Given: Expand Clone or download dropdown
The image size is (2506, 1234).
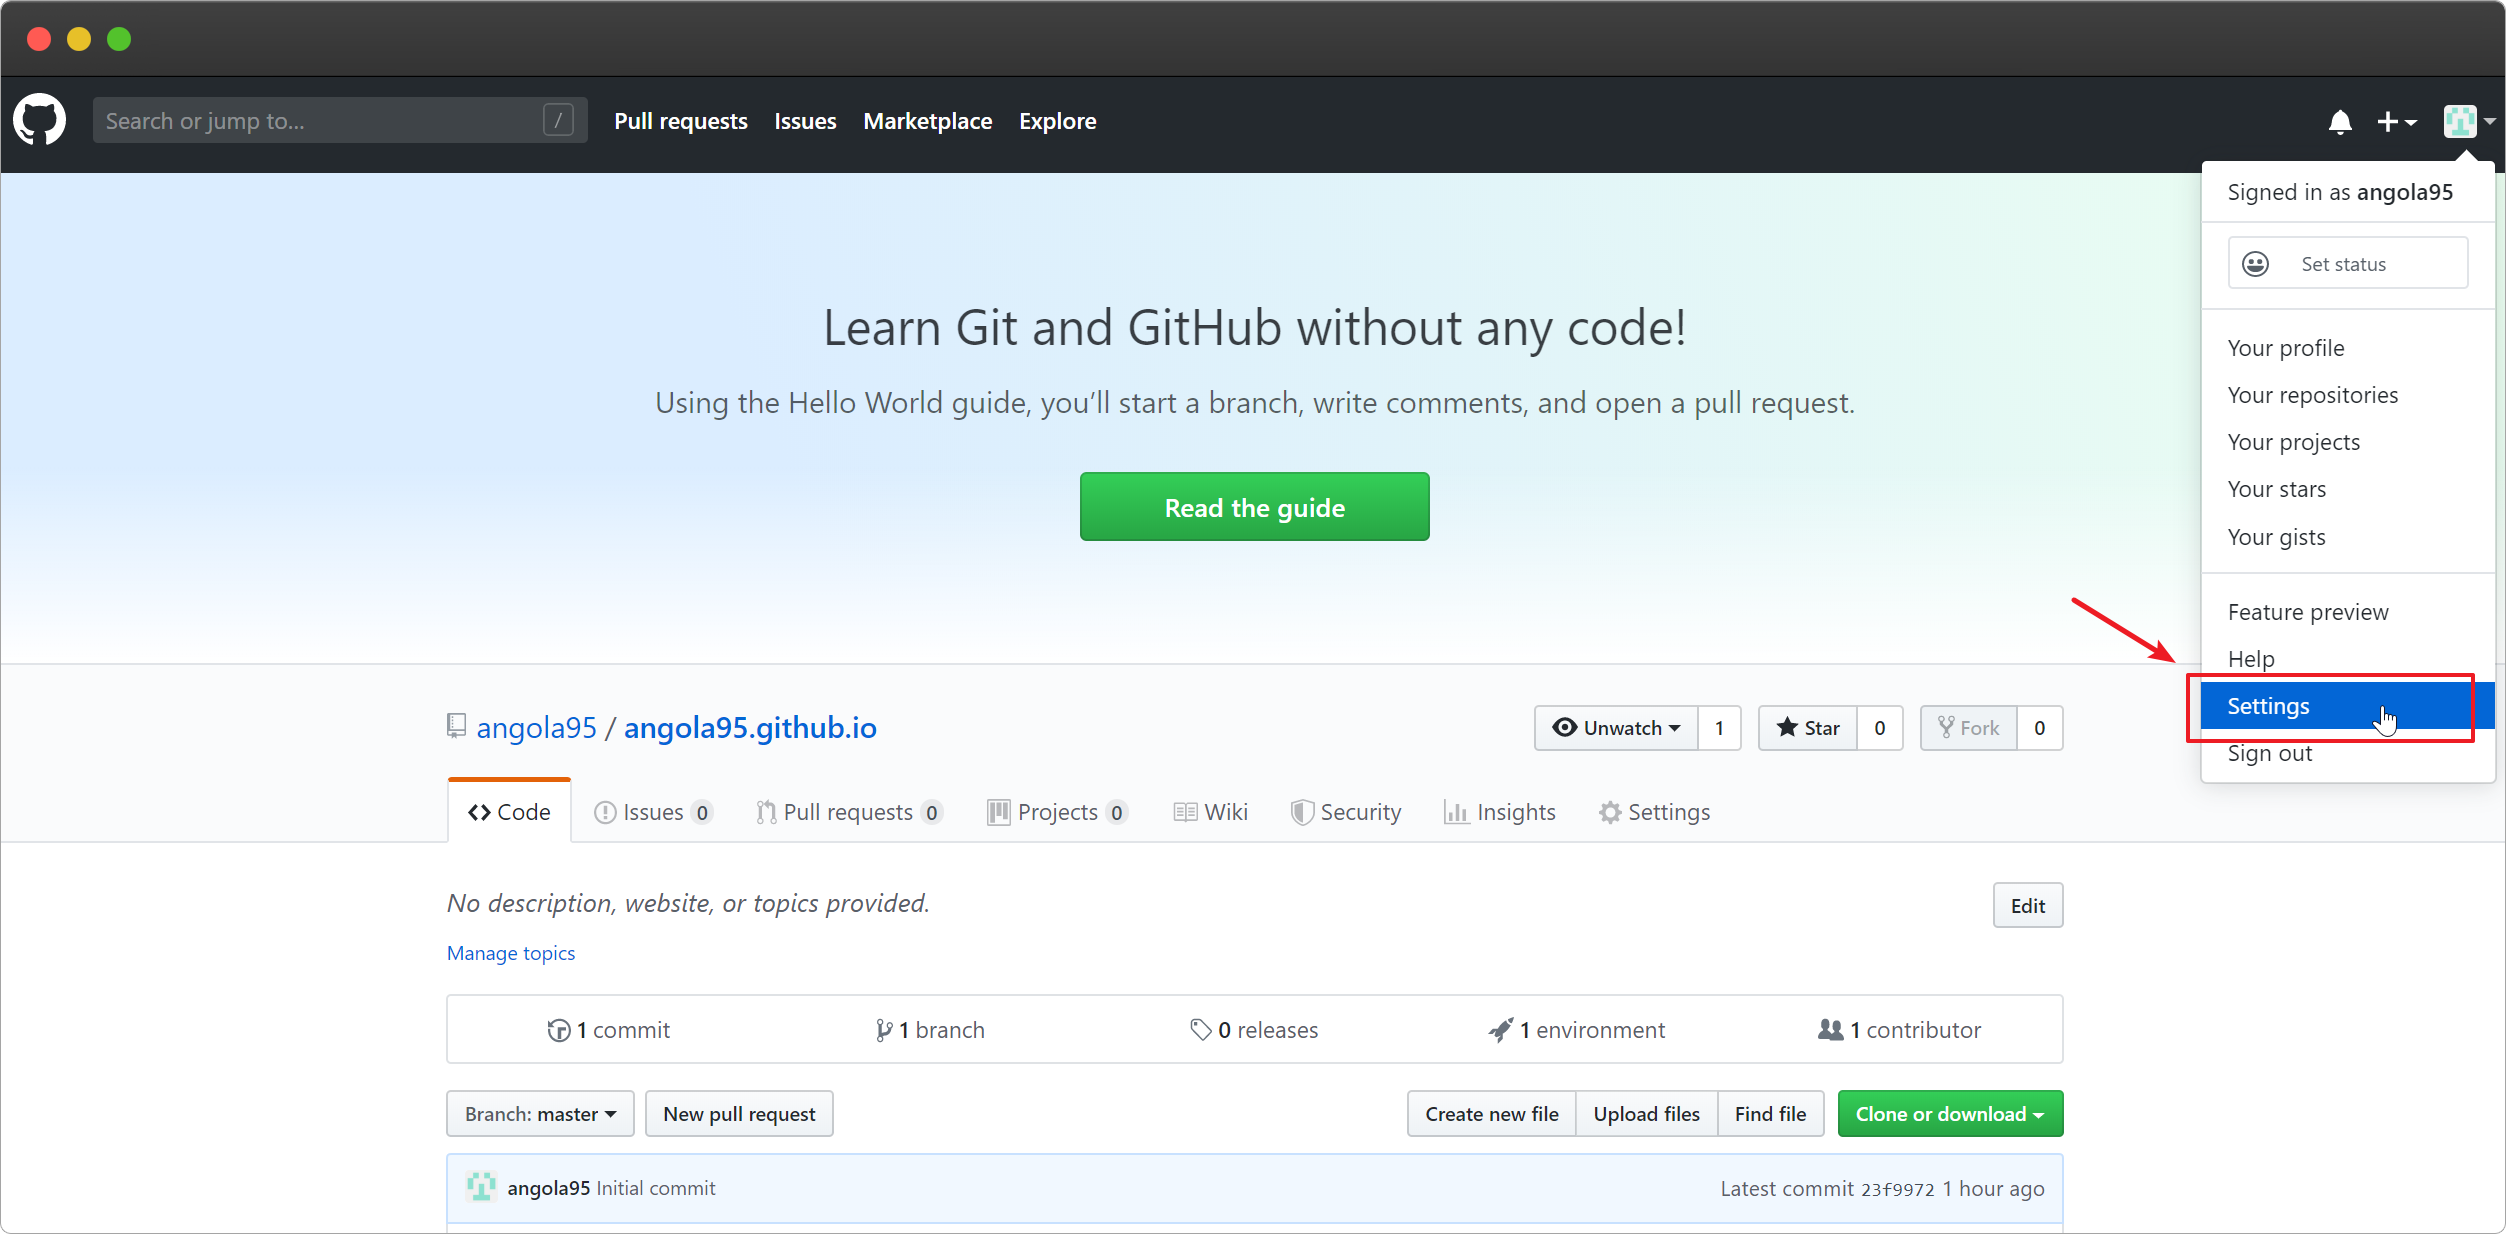Looking at the screenshot, I should pyautogui.click(x=1950, y=1113).
